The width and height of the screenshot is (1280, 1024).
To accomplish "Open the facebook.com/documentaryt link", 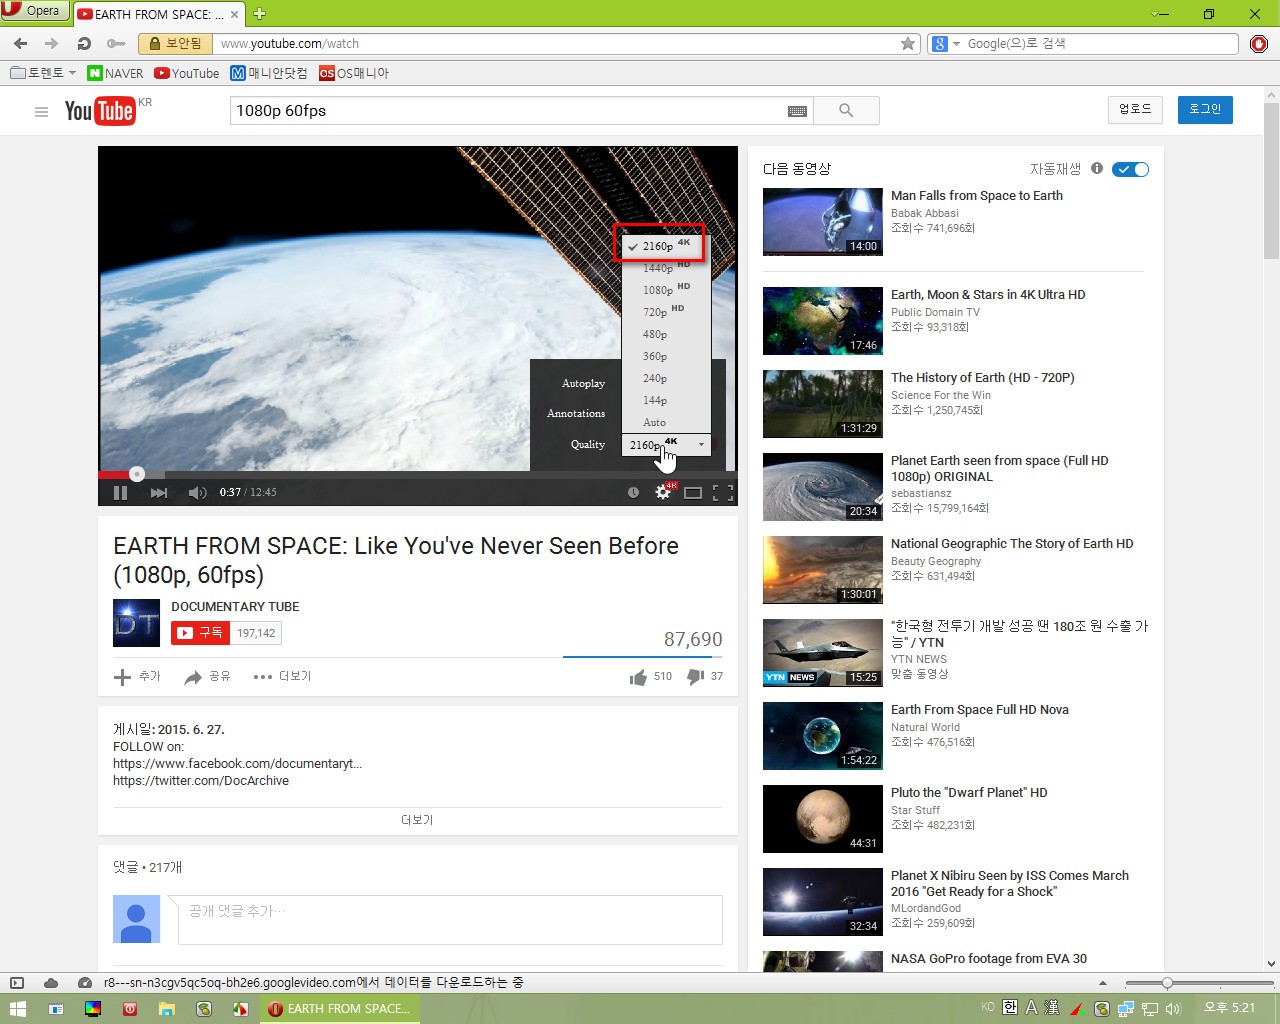I will [237, 764].
